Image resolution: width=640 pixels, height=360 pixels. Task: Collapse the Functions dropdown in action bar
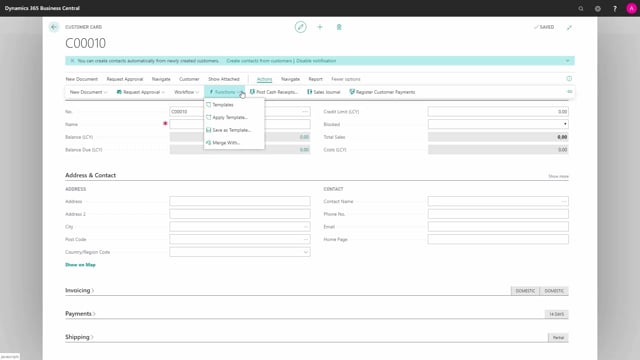pos(224,92)
